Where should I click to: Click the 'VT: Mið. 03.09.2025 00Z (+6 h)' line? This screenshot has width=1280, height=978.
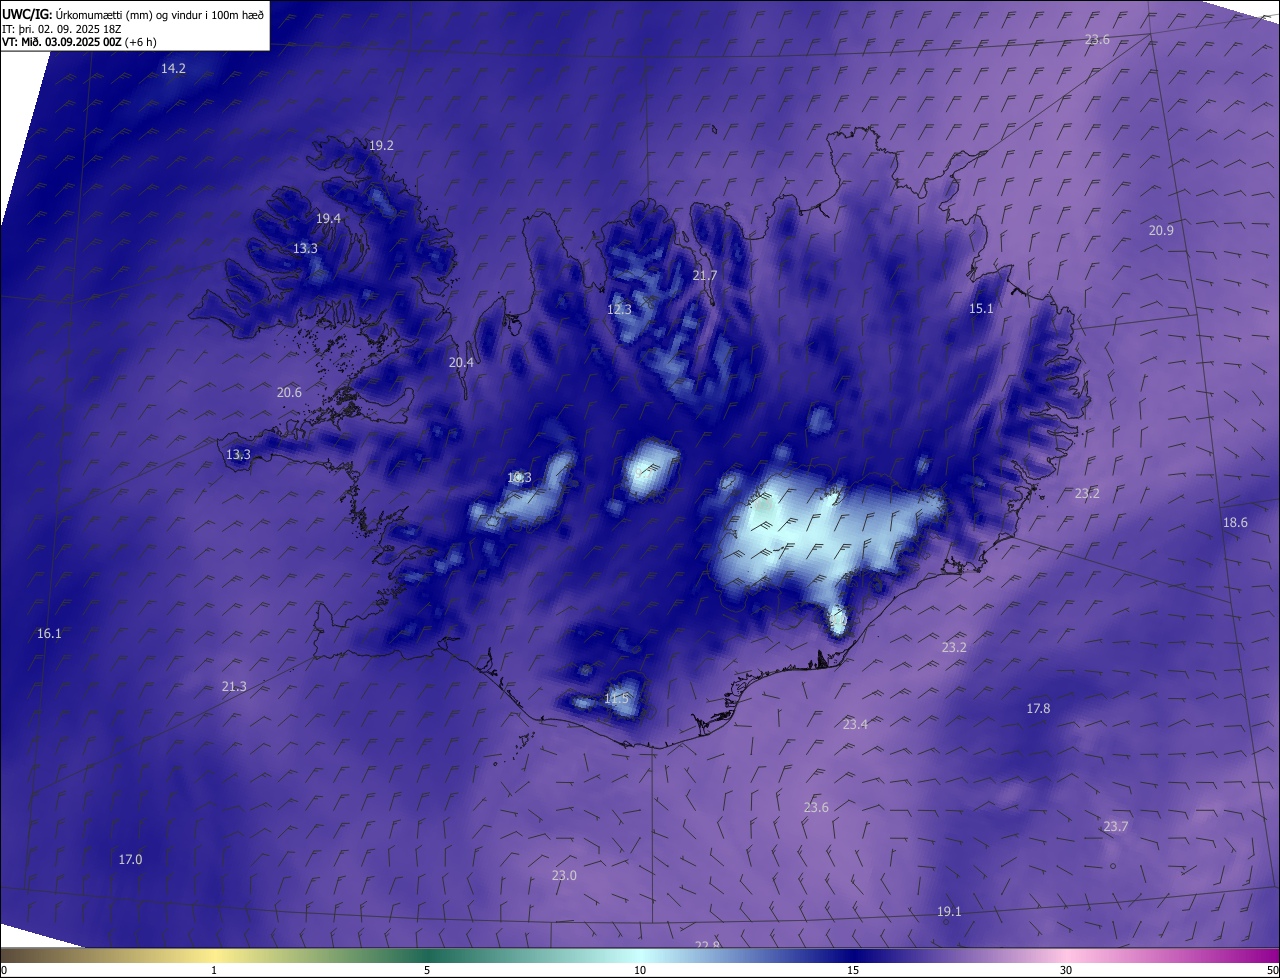coord(79,42)
